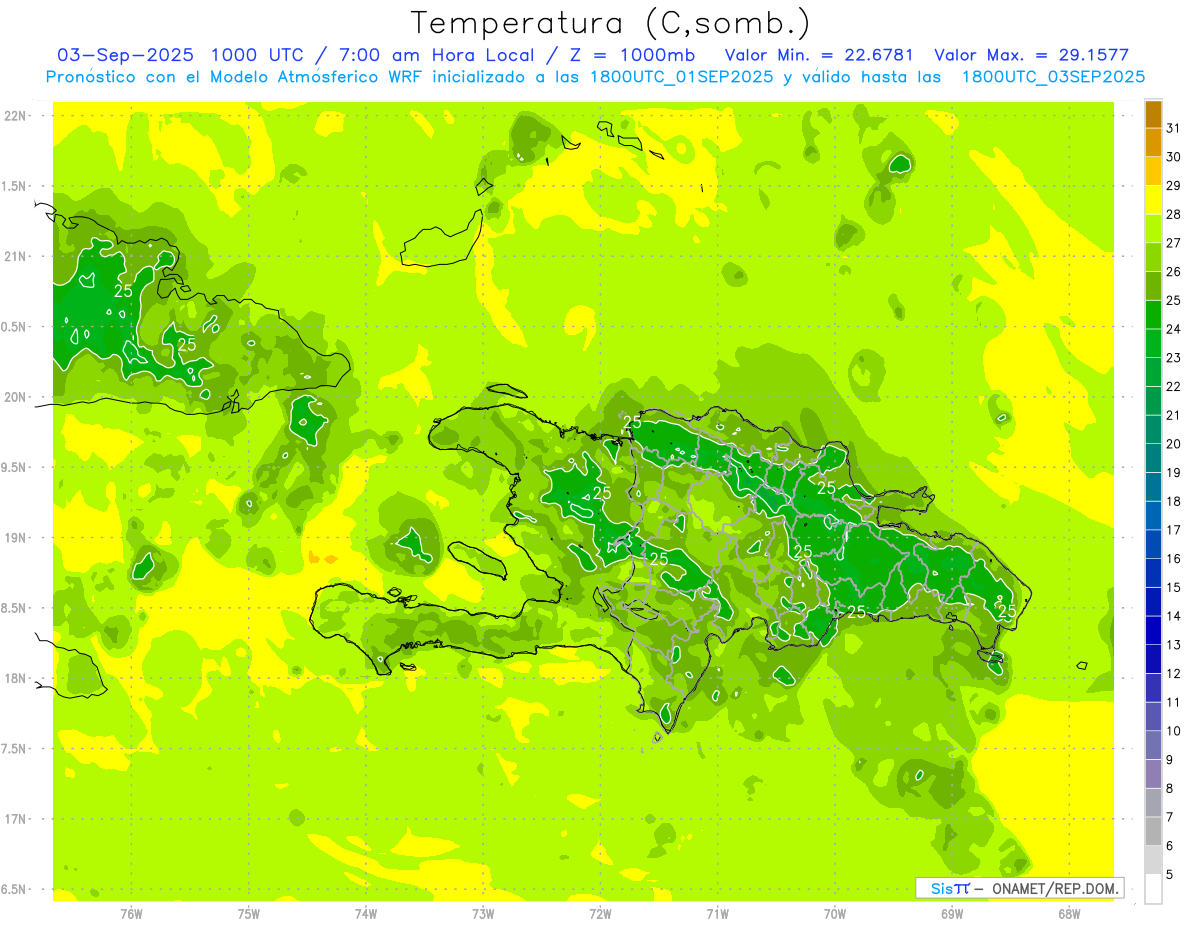This screenshot has width=1200, height=927.
Task: Click the "Valor Min. = 22.6781" text
Action: point(819,55)
